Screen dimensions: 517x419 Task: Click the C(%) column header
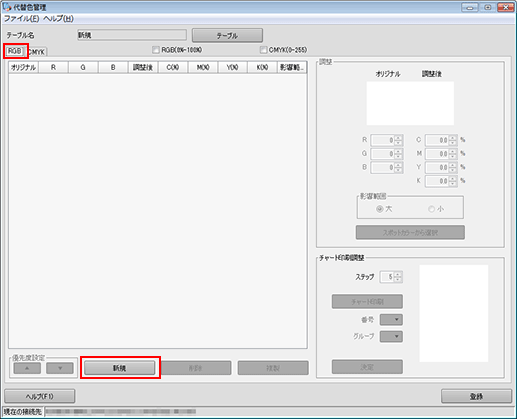(x=173, y=67)
